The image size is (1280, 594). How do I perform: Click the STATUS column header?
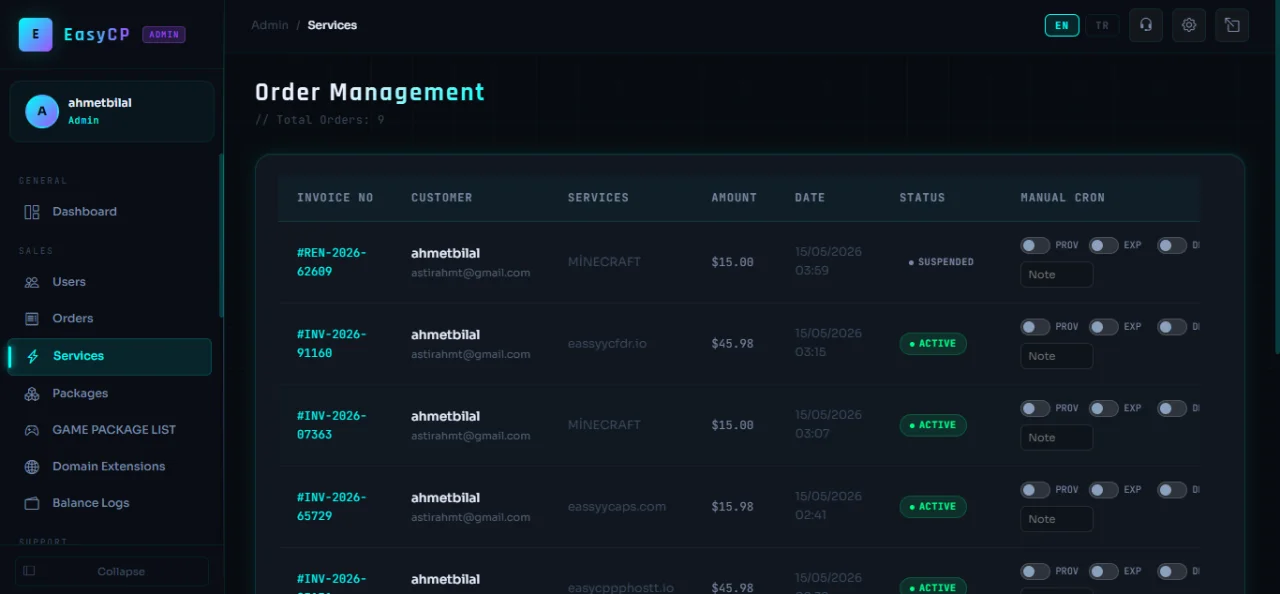pos(922,198)
